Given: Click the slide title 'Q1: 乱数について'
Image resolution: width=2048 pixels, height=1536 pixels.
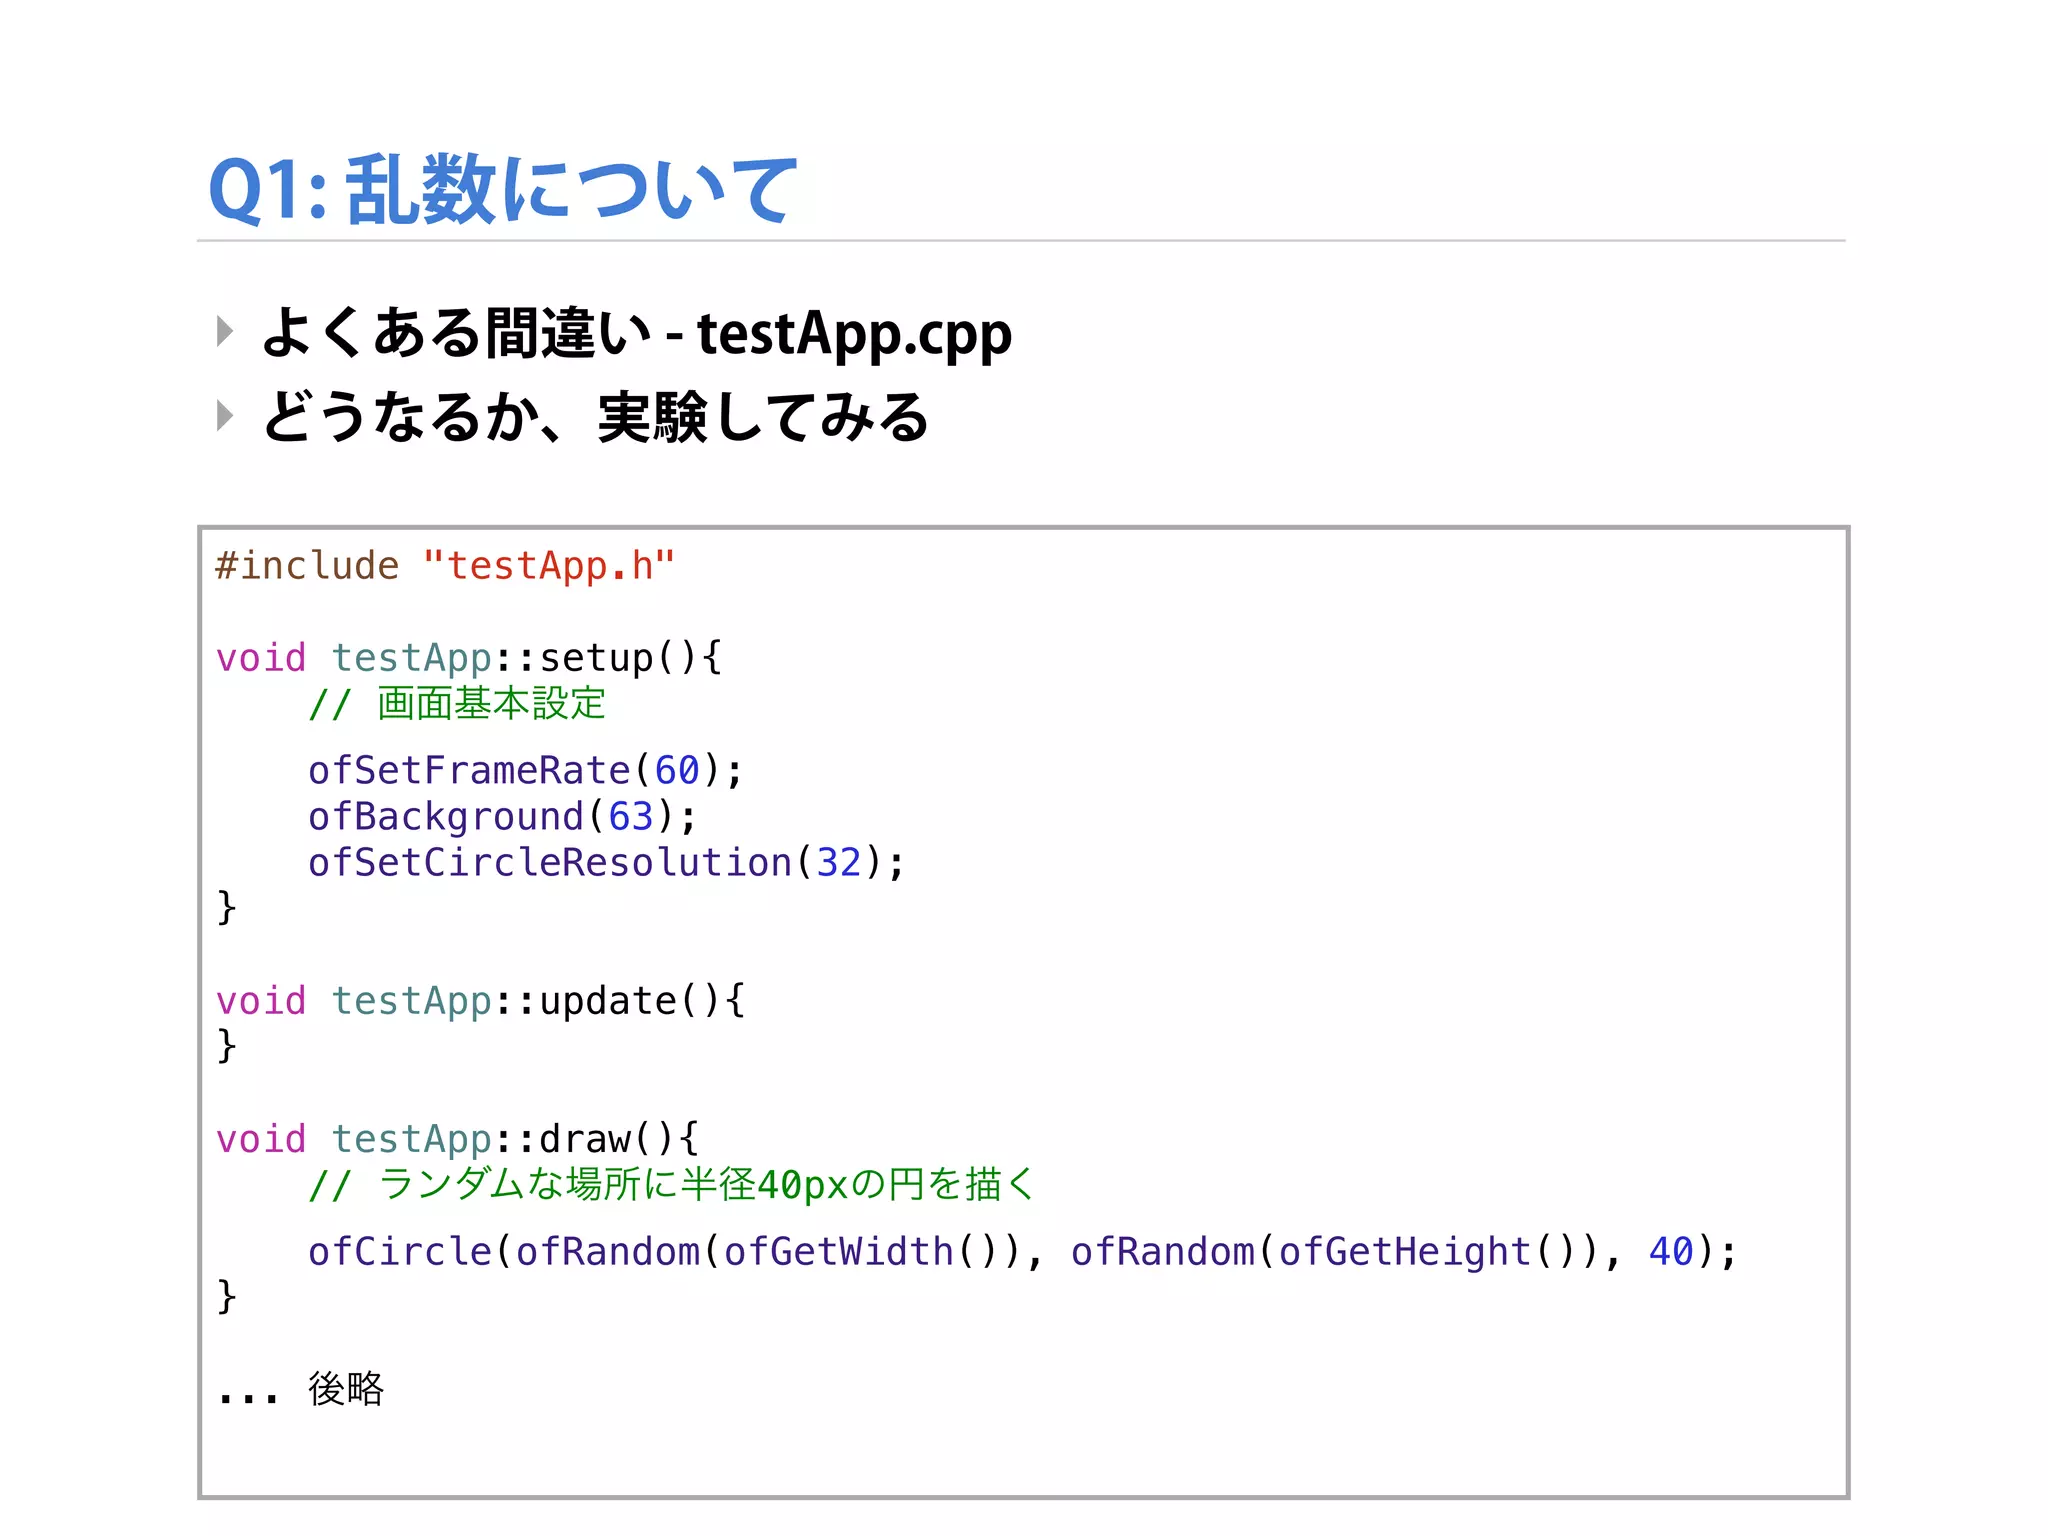Looking at the screenshot, I should (503, 190).
